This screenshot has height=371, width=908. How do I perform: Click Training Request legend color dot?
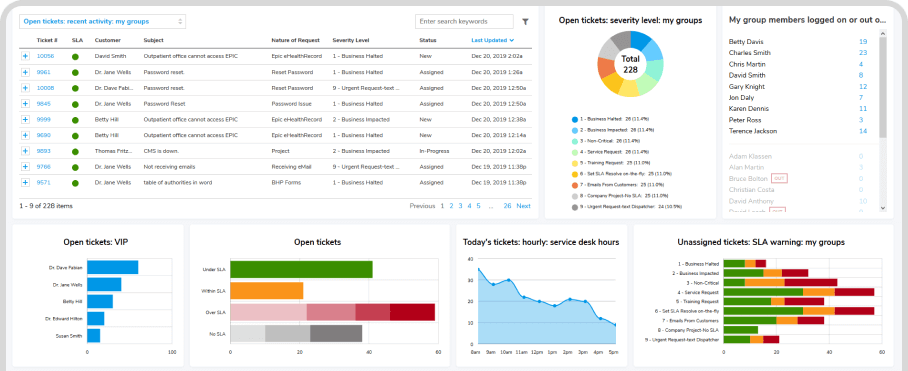coord(574,163)
